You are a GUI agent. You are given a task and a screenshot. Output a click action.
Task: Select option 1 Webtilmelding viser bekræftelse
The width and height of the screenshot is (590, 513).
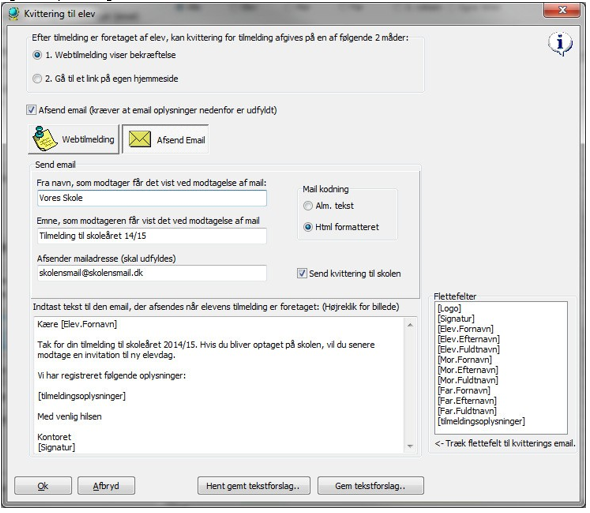(x=37, y=55)
